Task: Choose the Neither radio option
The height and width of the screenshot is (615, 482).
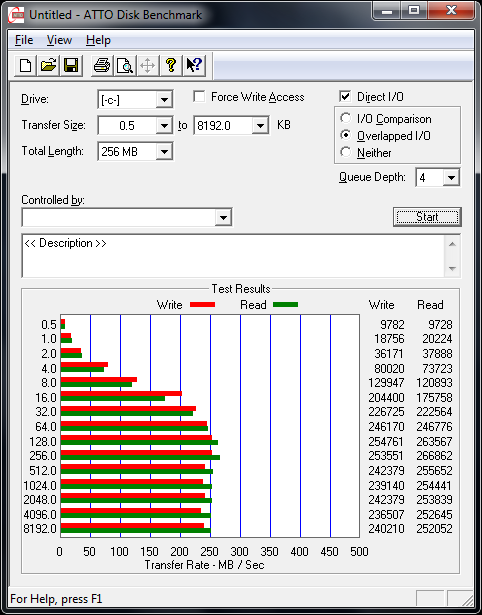Action: (x=346, y=152)
